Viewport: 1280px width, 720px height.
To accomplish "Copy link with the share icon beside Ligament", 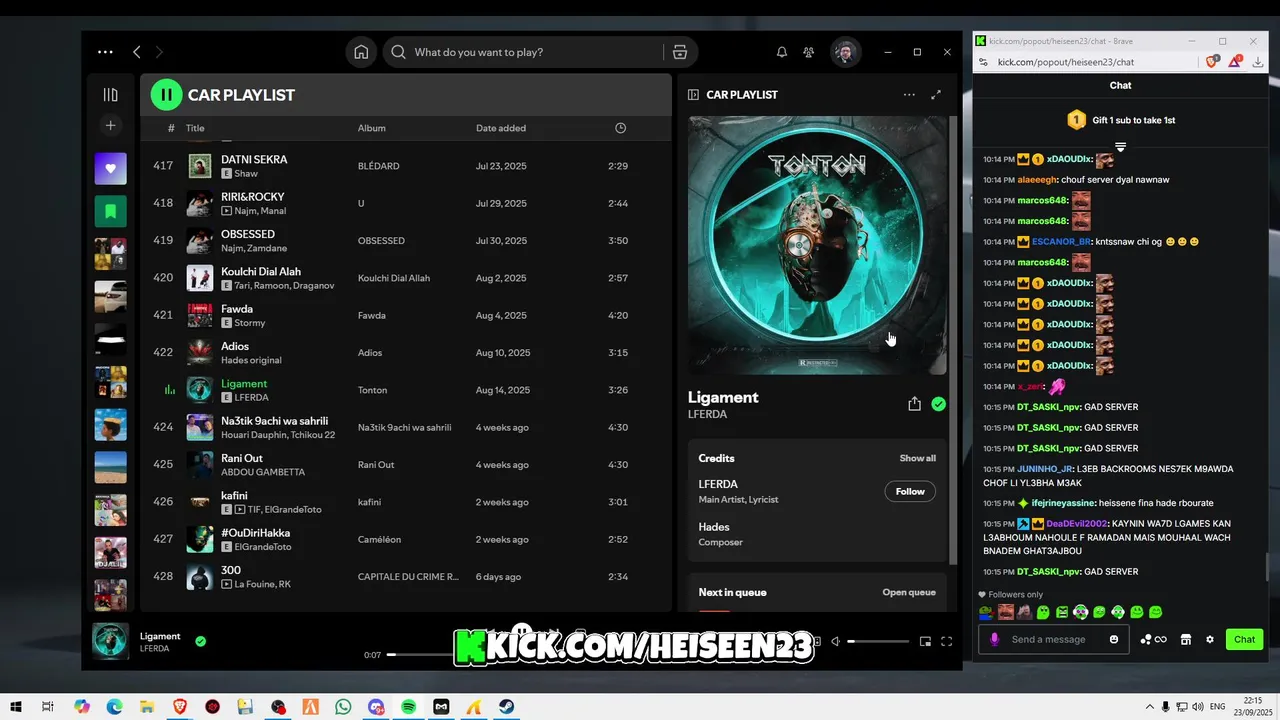I will (x=914, y=404).
